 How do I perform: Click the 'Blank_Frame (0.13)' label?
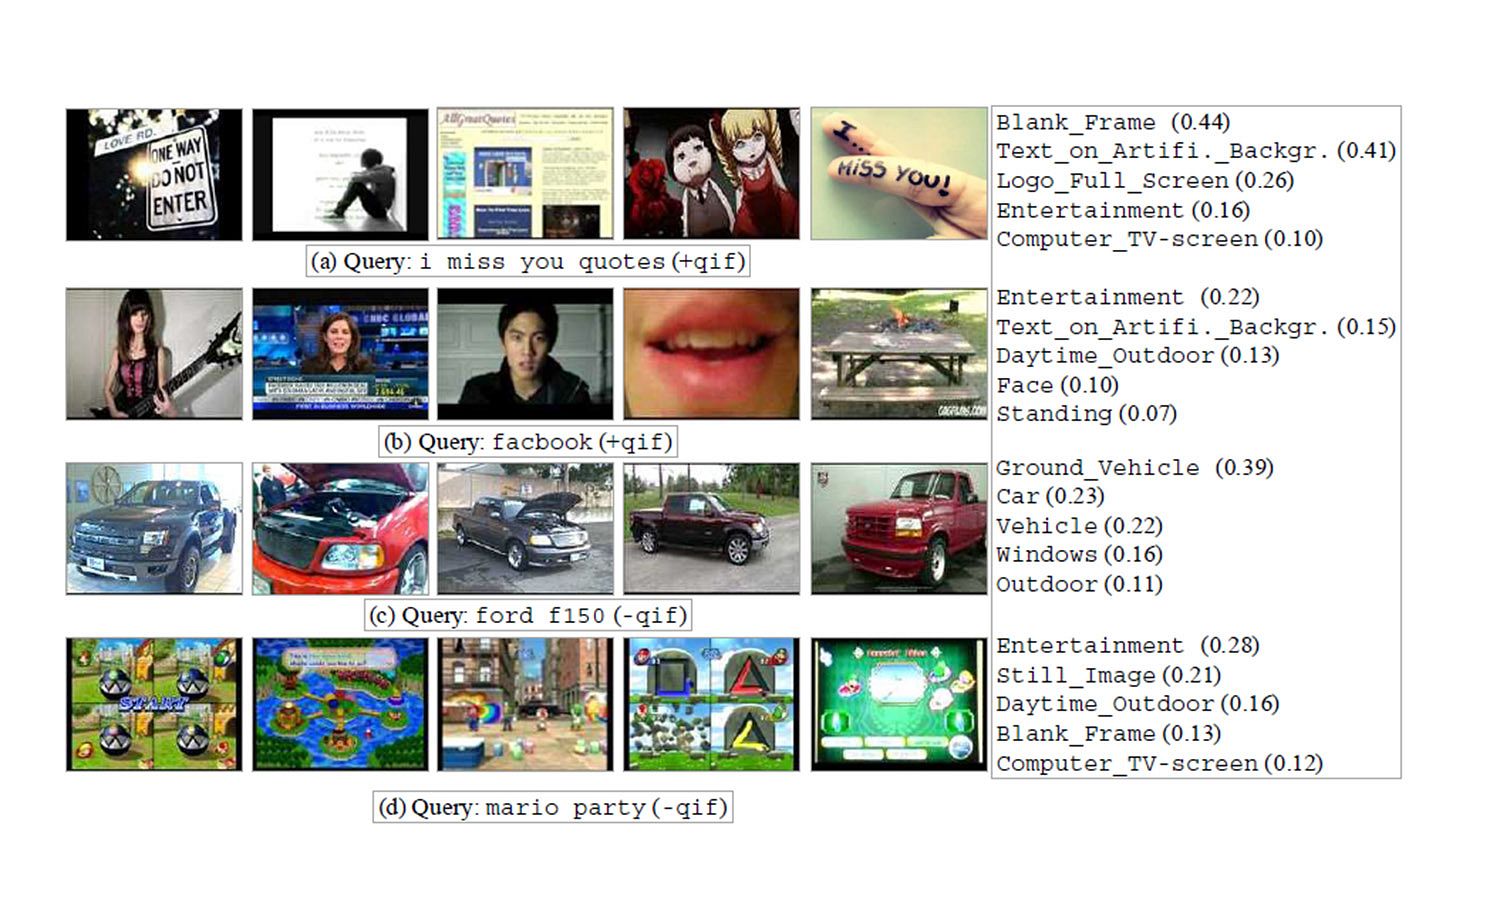(x=1109, y=733)
